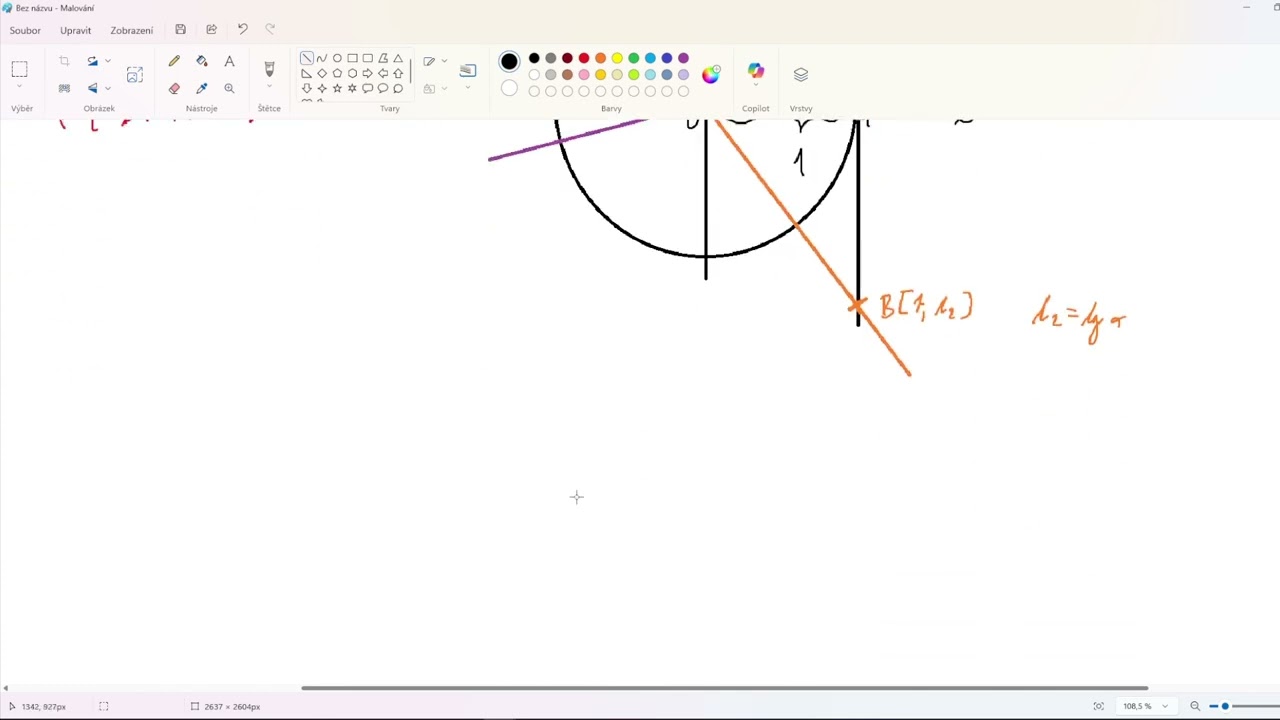Select the Text tool

[229, 61]
